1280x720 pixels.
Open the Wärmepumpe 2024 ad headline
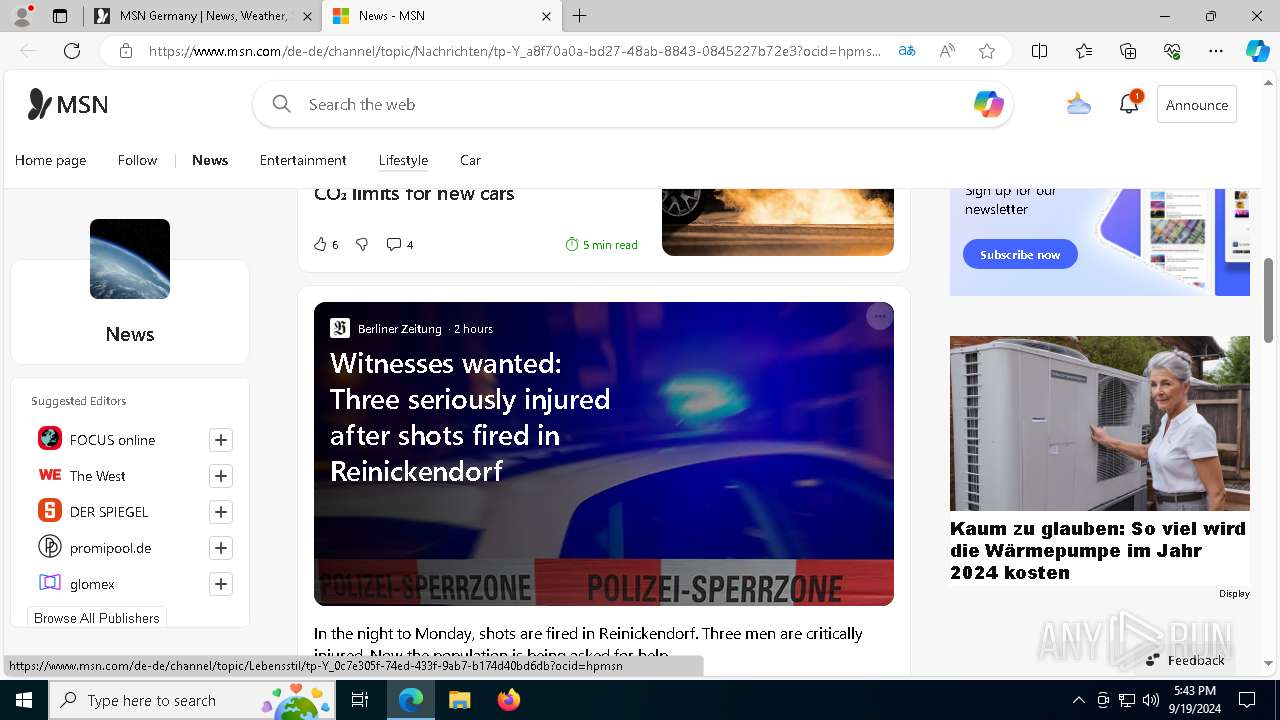tap(1098, 550)
